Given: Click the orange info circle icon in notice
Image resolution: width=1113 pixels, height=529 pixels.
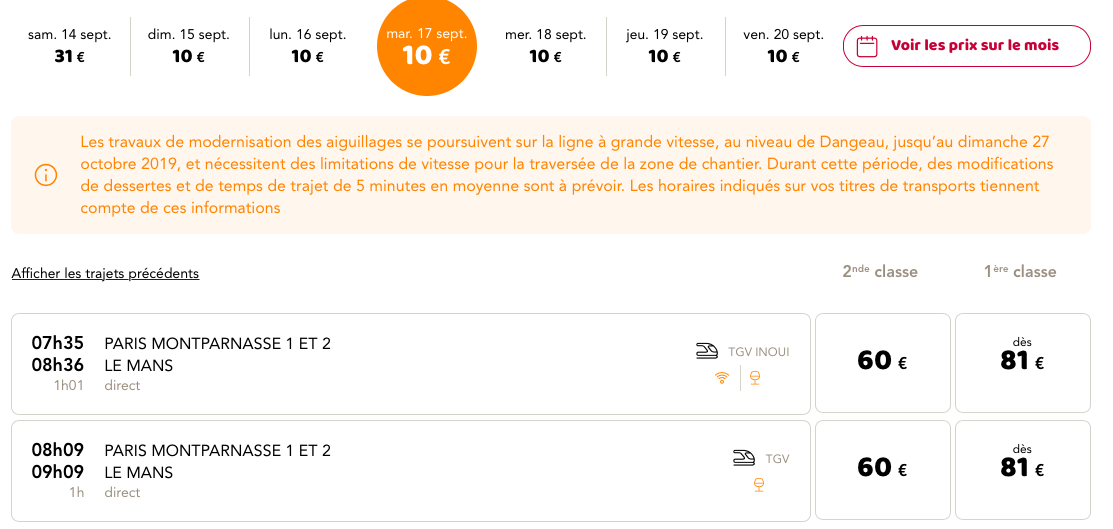Looking at the screenshot, I should 46,175.
